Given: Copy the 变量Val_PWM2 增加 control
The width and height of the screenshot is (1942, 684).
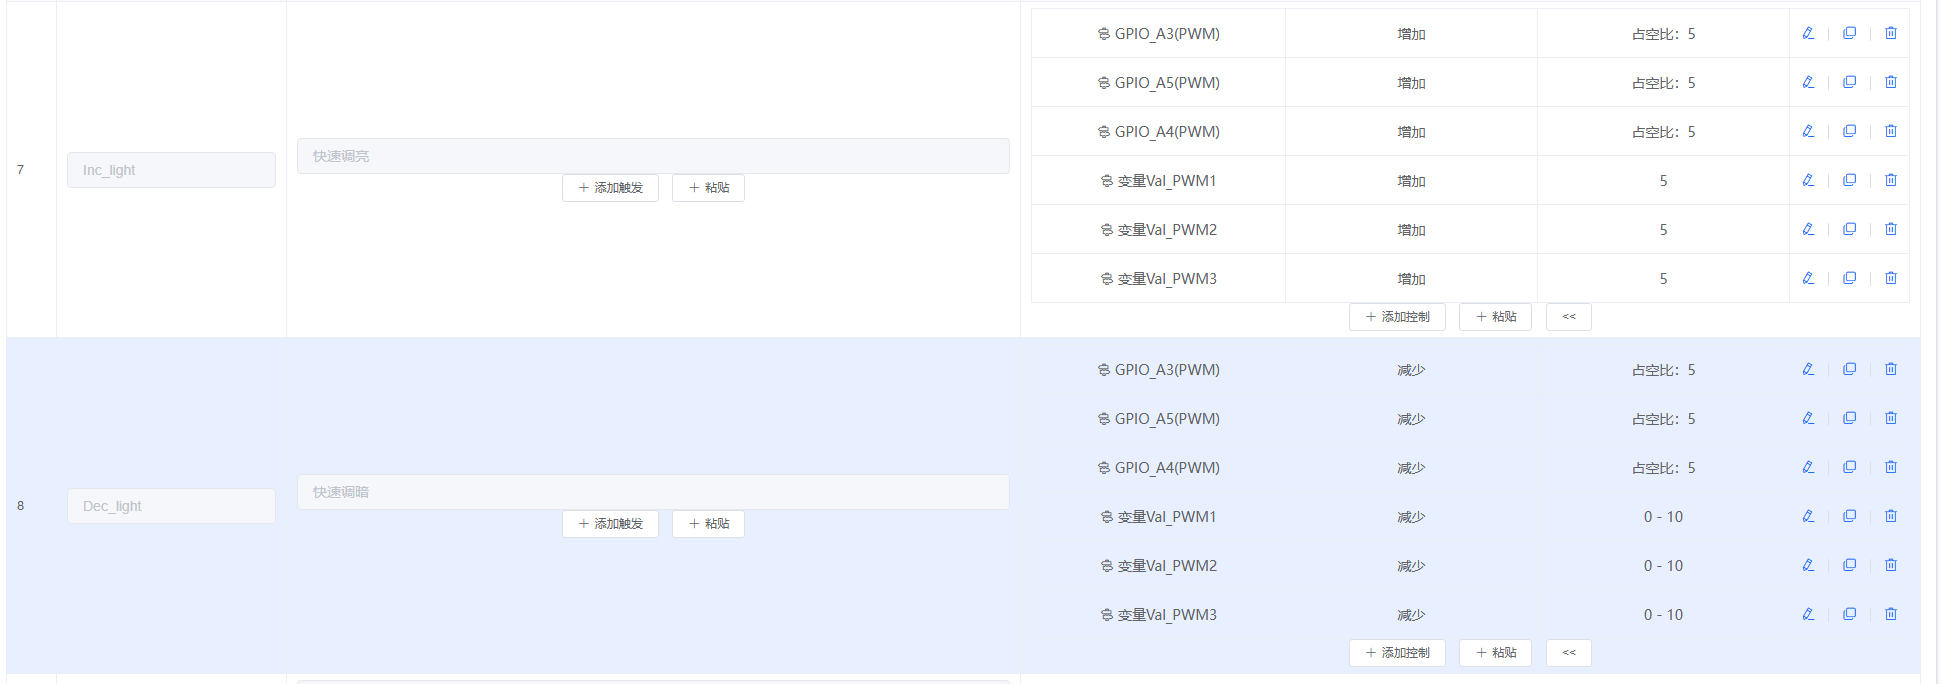Looking at the screenshot, I should 1849,229.
